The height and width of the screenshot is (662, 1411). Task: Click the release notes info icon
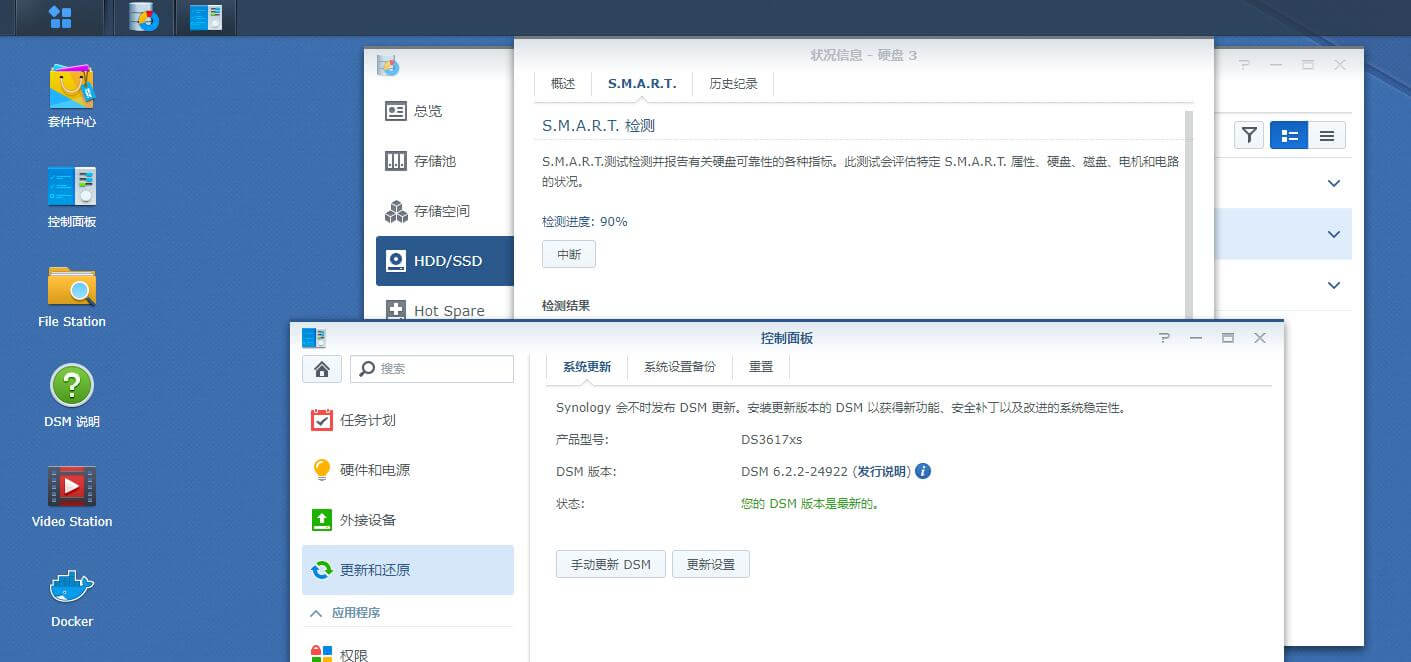click(x=923, y=471)
